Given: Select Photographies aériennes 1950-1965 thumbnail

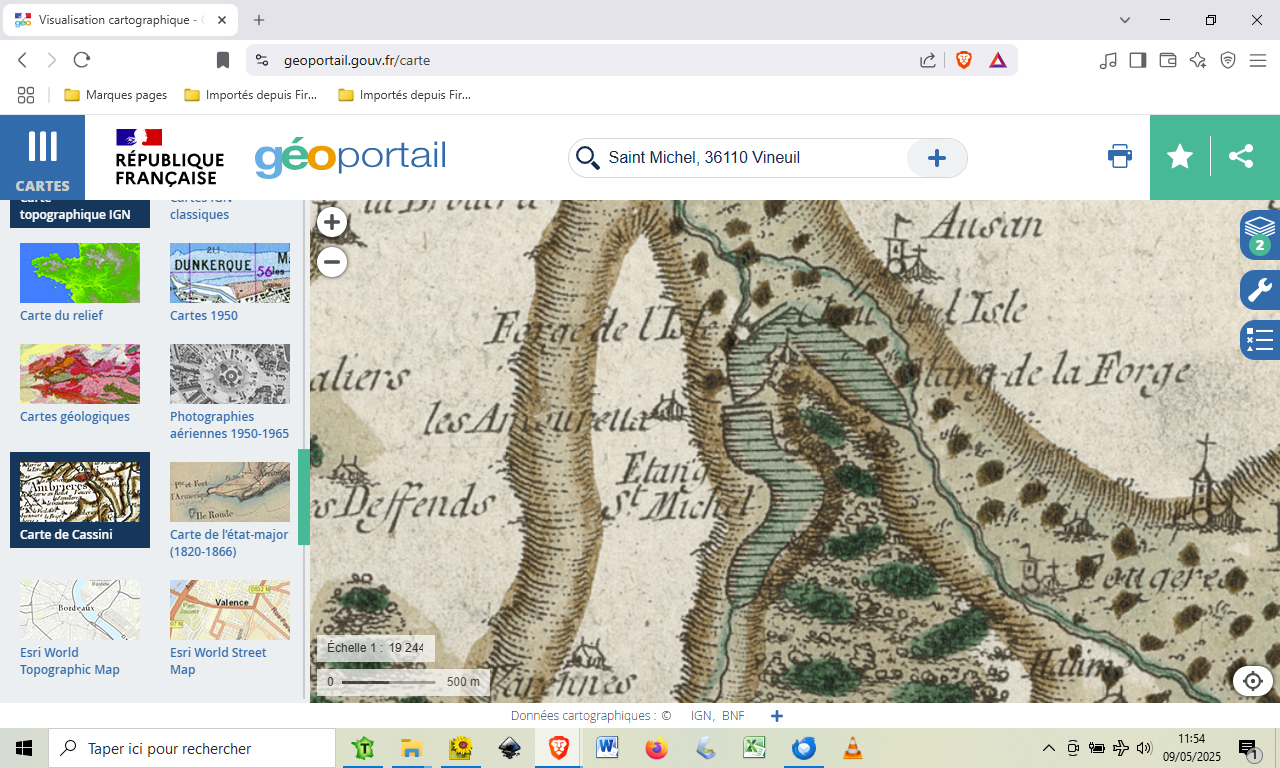Looking at the screenshot, I should (230, 374).
